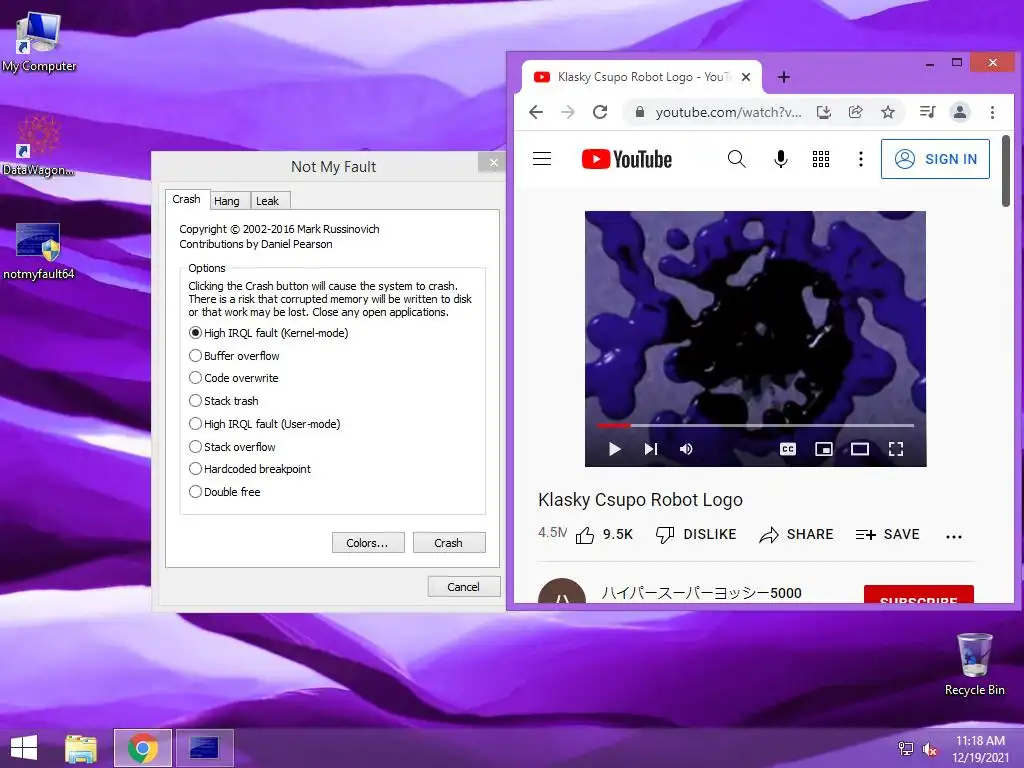Click the network tray icon
1024x768 pixels.
click(x=906, y=749)
